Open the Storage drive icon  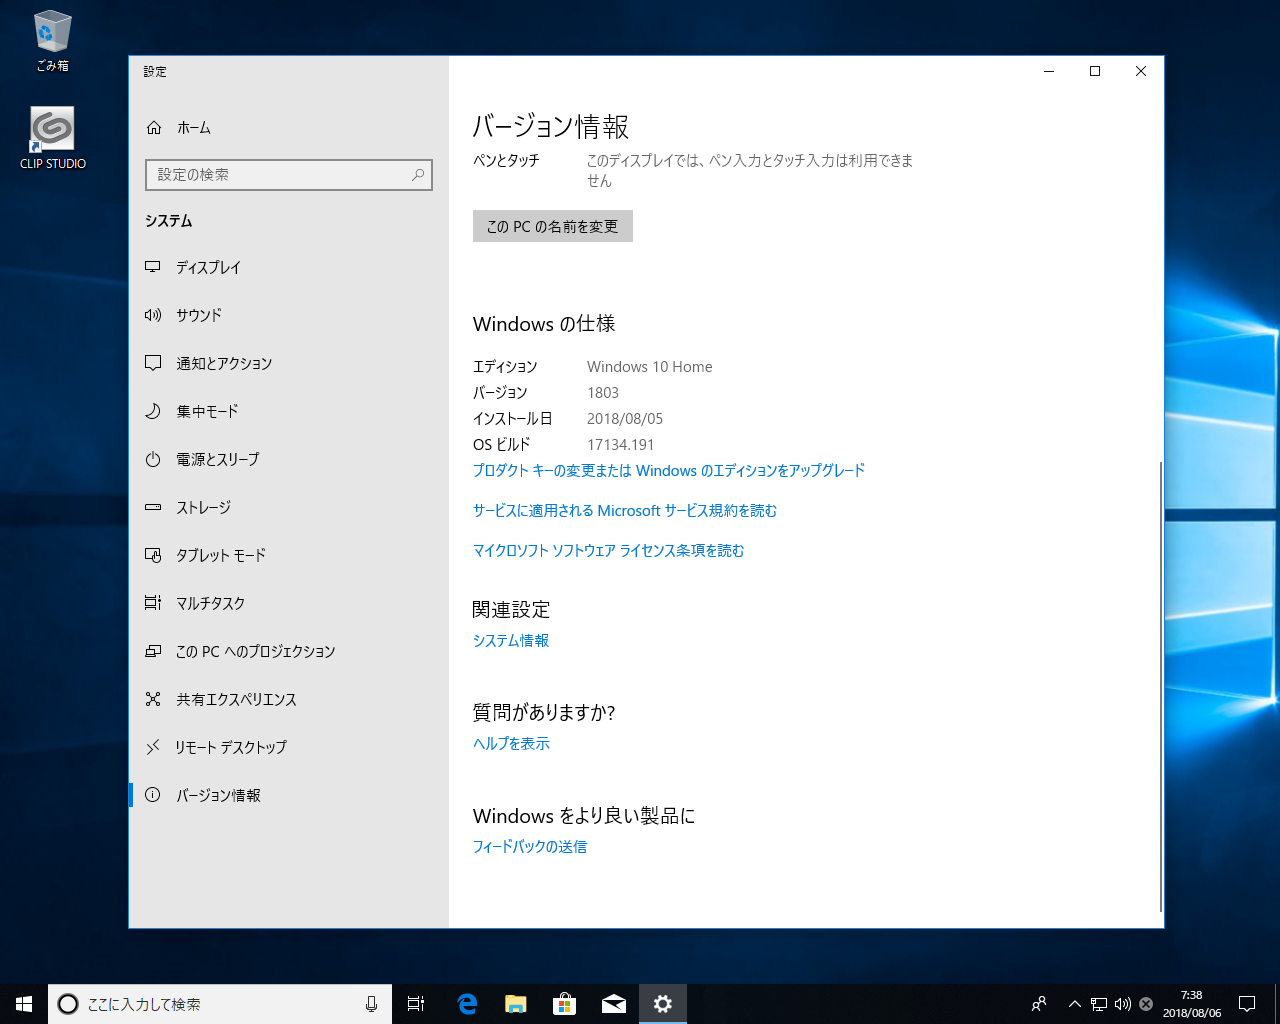pyautogui.click(x=153, y=507)
